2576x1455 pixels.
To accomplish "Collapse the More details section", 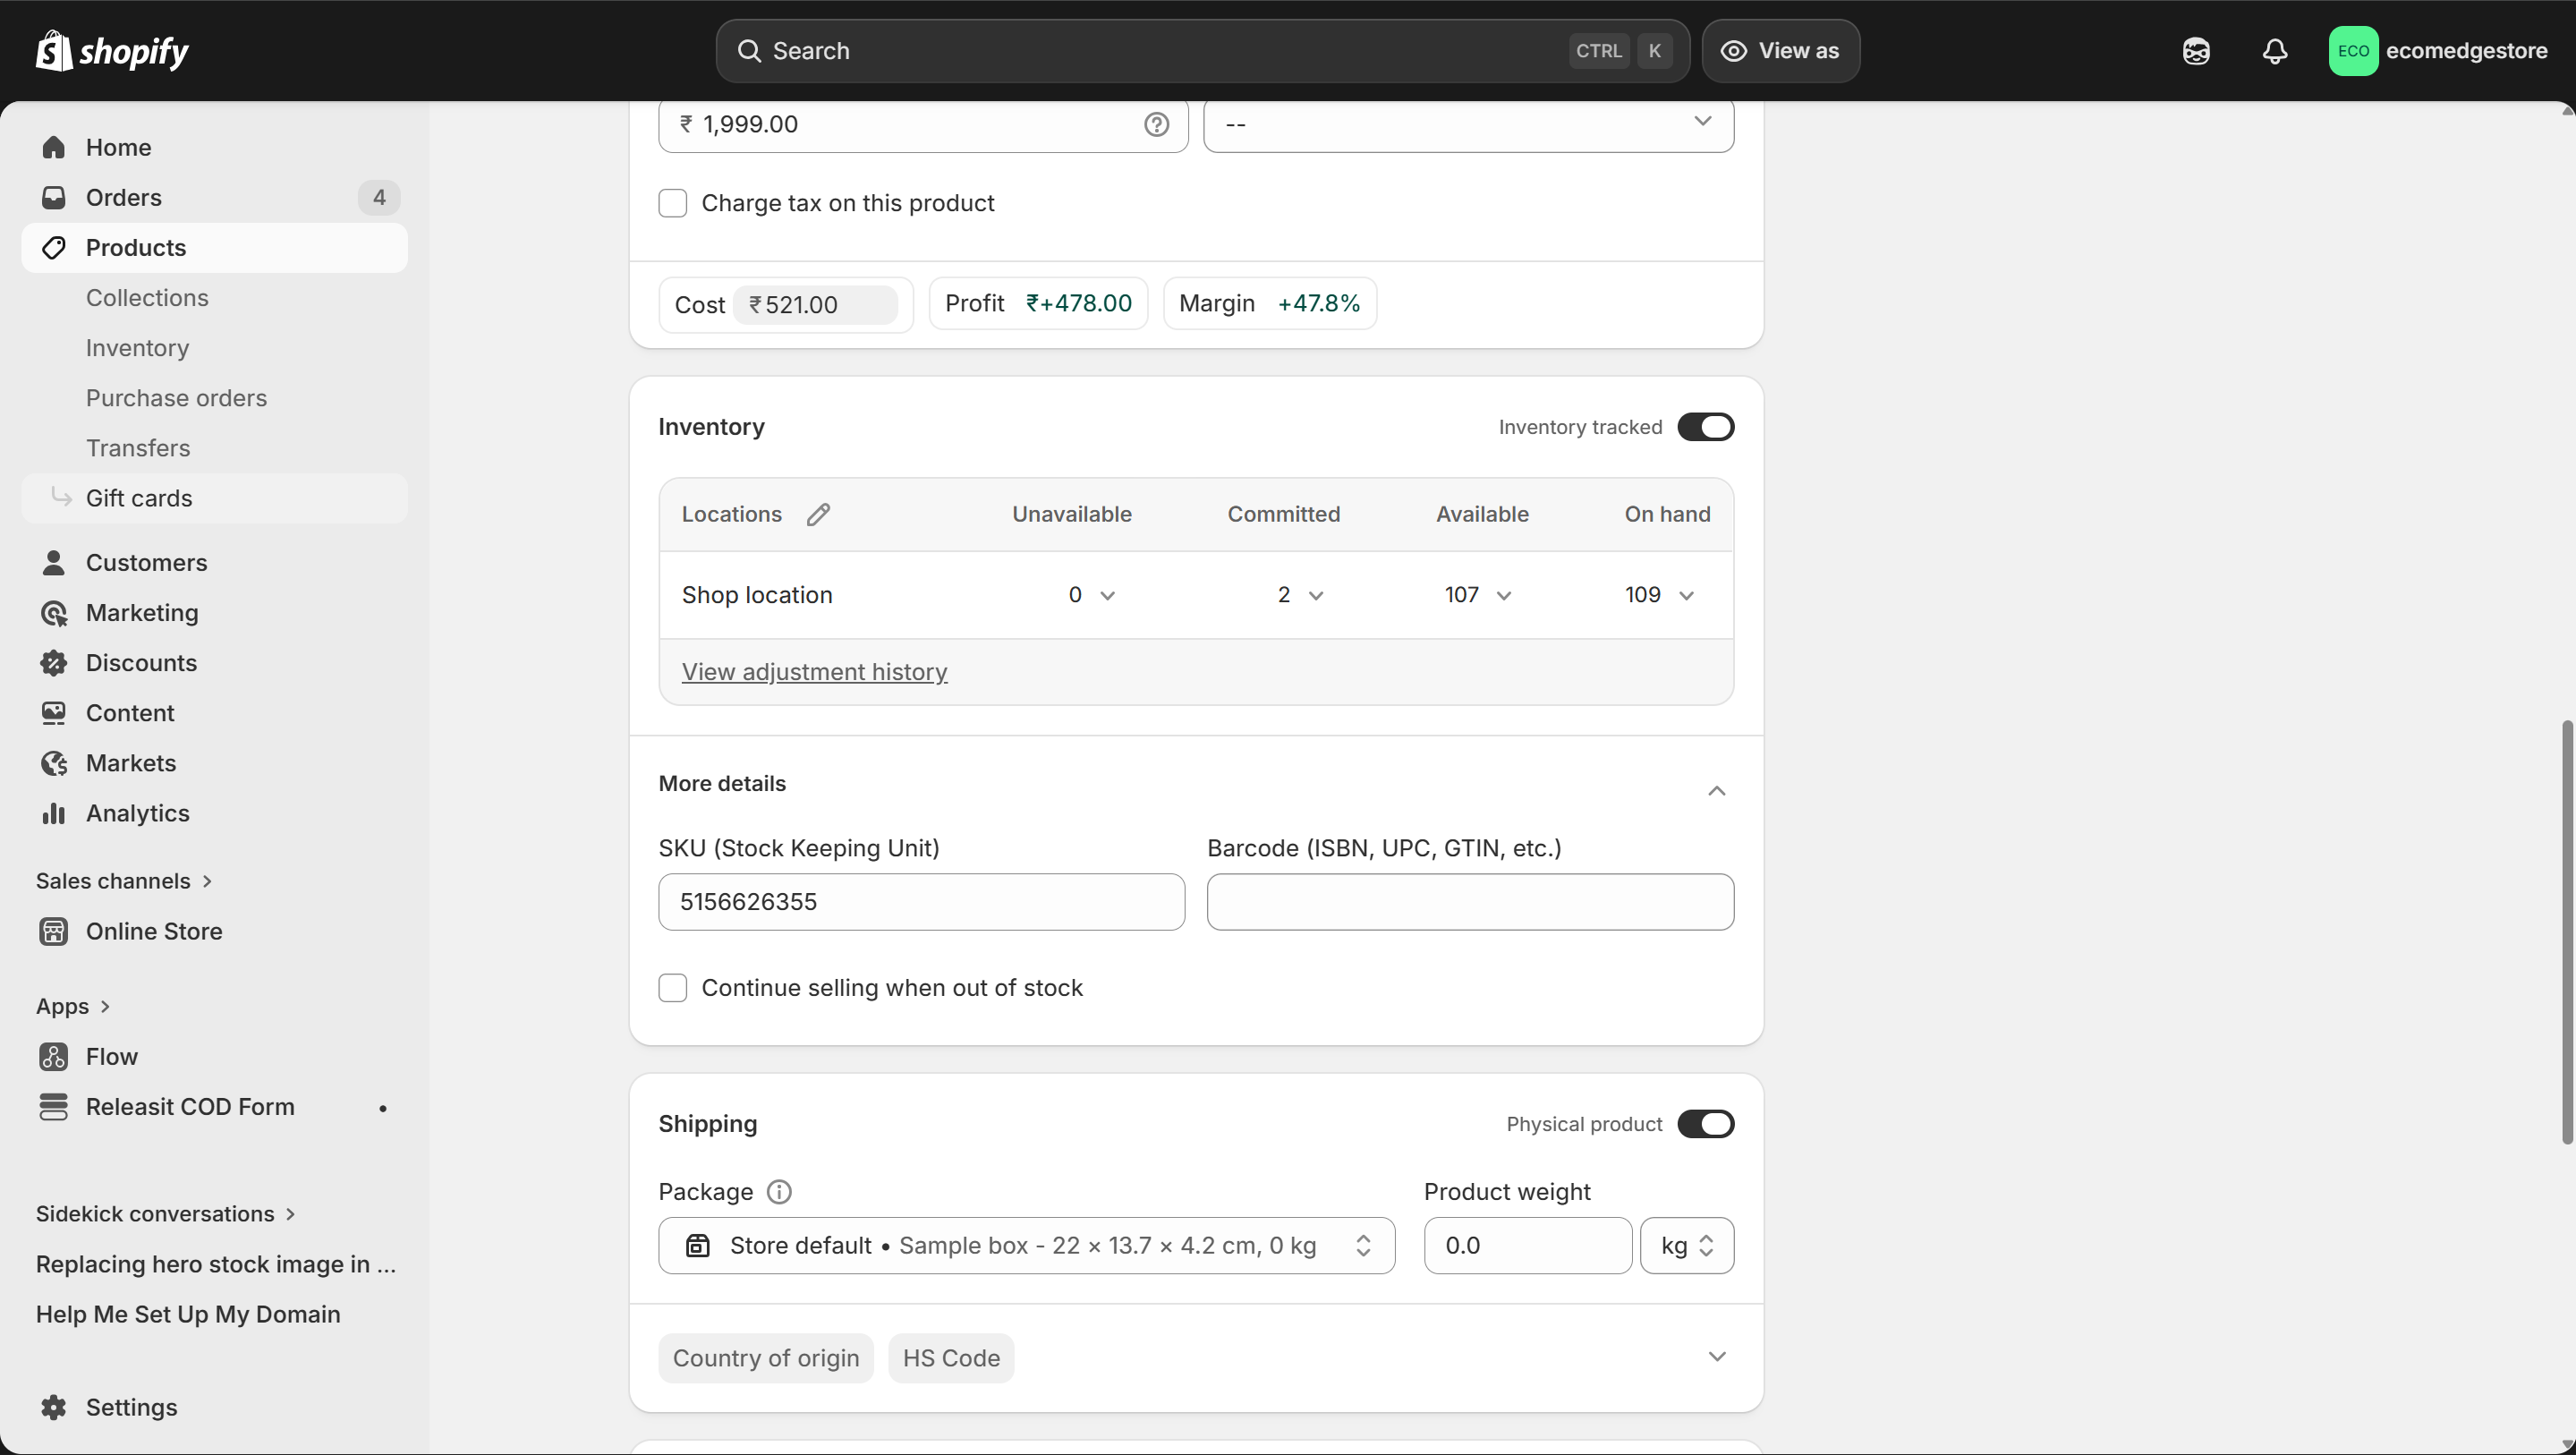I will (1717, 790).
